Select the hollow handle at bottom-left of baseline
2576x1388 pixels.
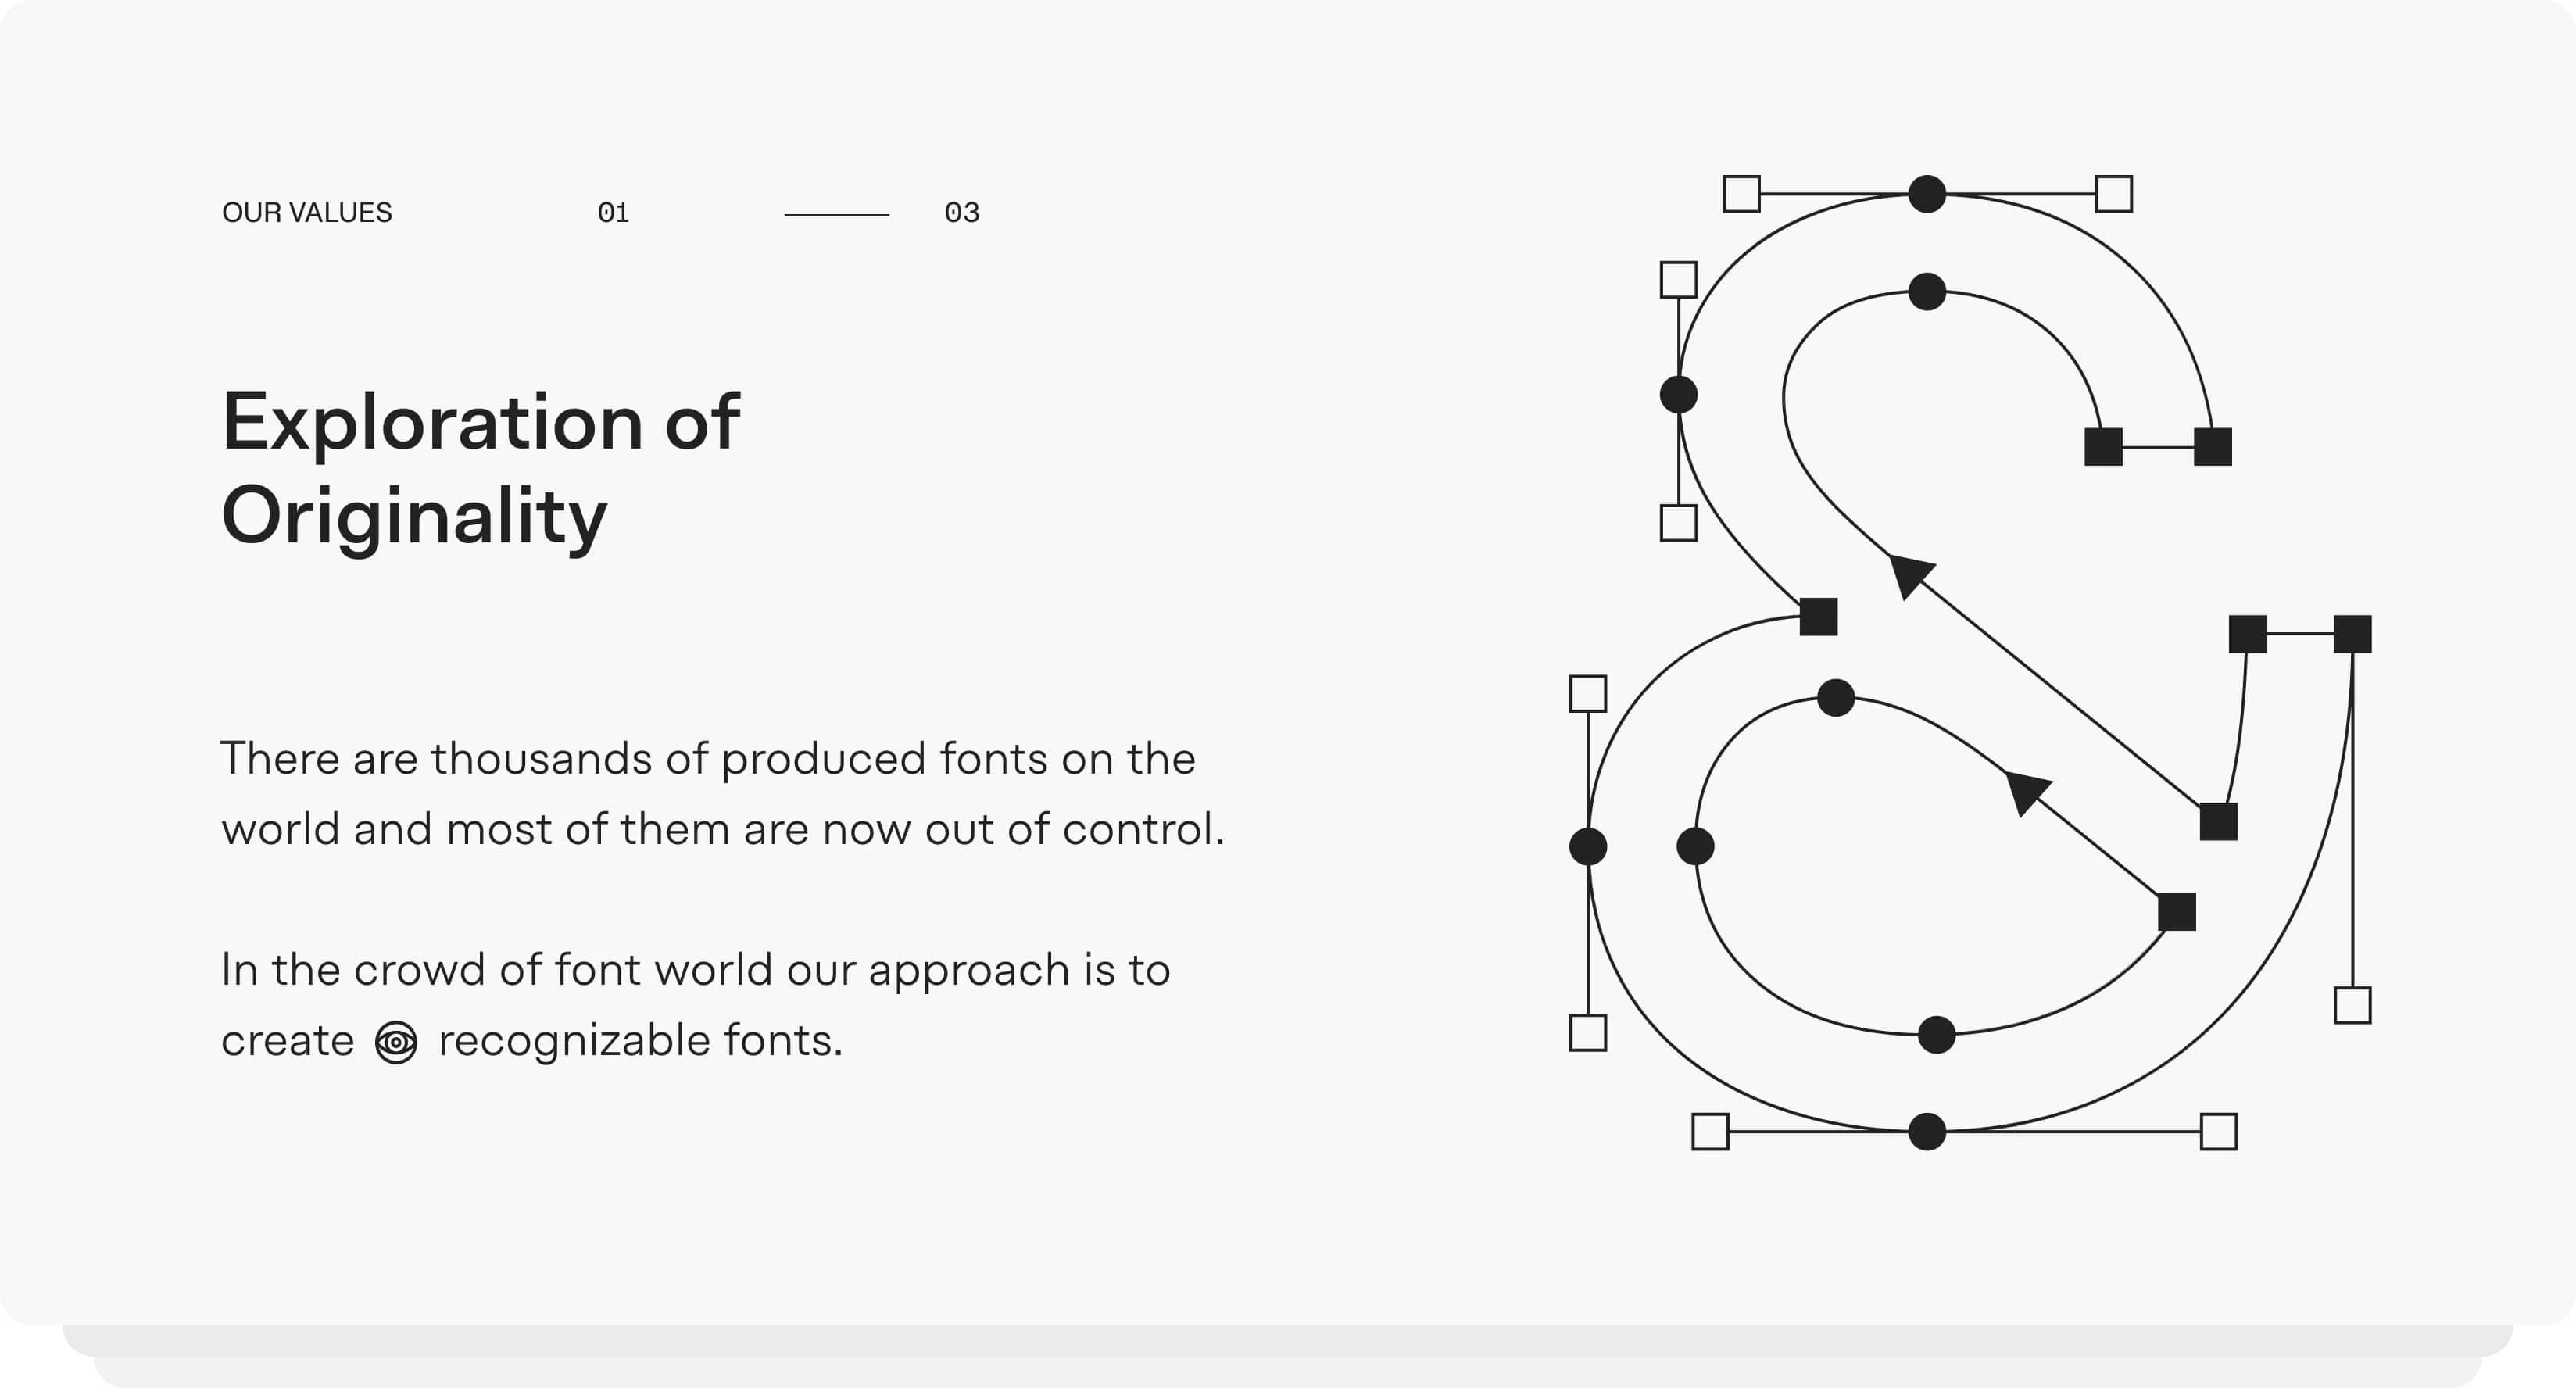point(1710,1131)
